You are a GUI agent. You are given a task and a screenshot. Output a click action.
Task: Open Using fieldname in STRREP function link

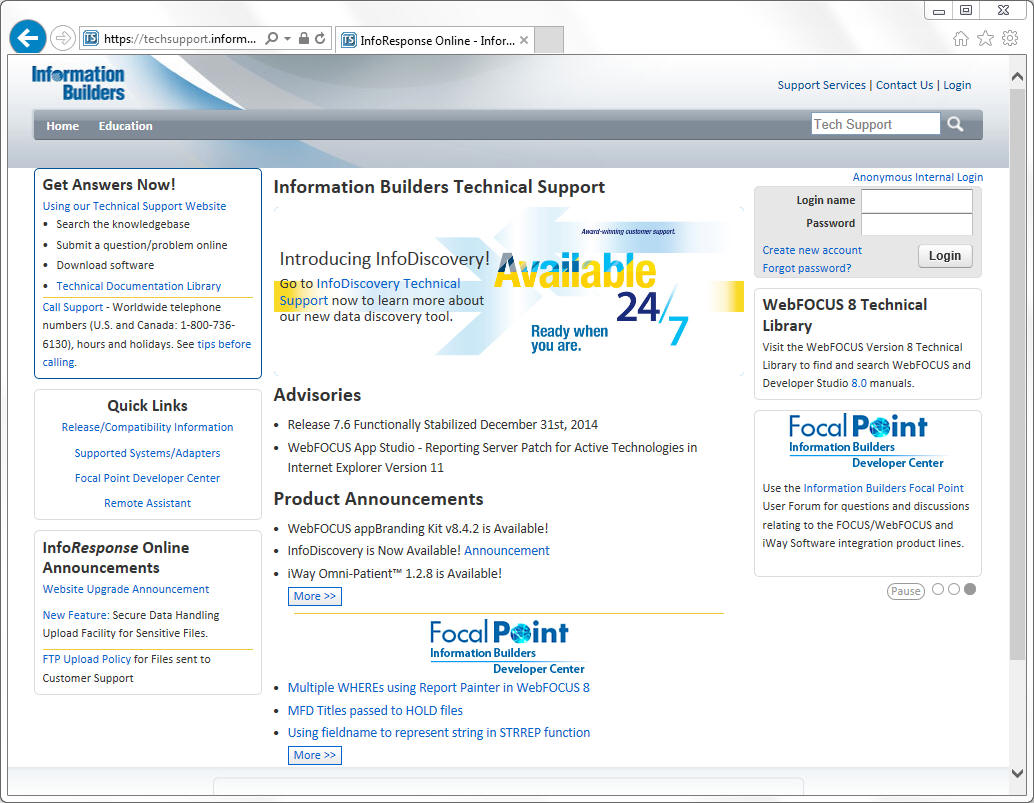(x=439, y=732)
